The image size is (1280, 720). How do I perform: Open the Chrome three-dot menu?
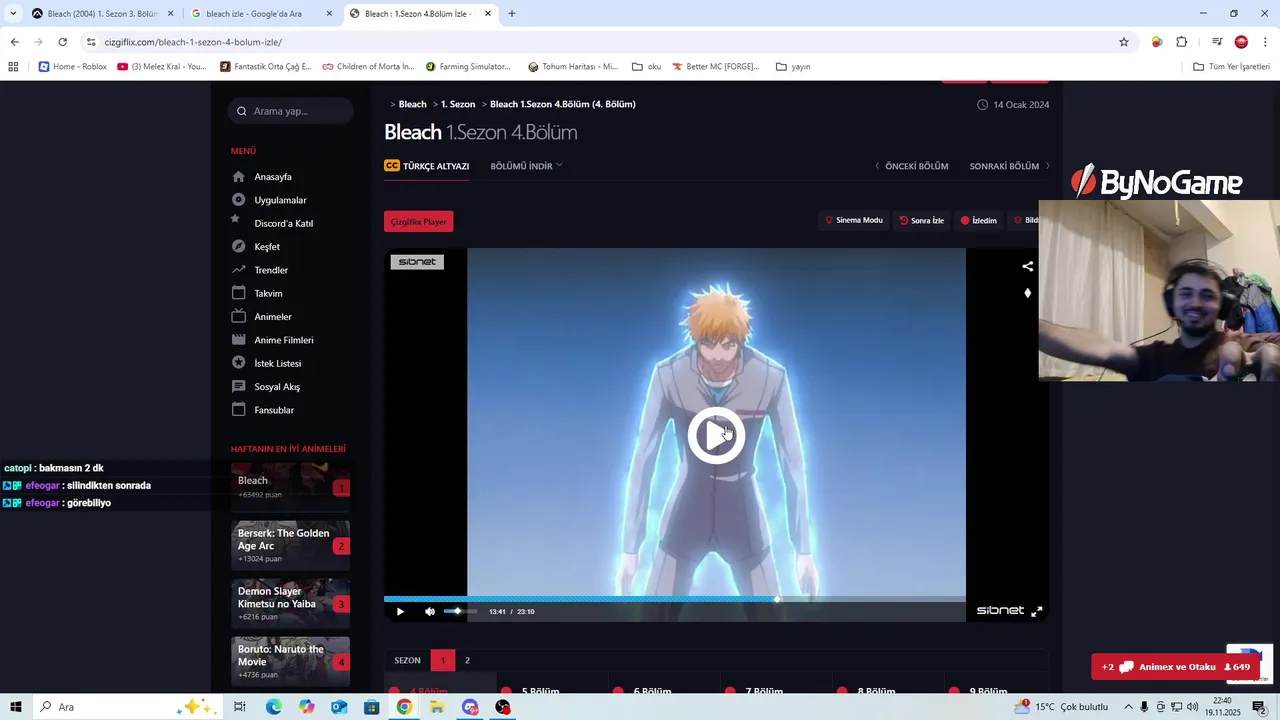coord(1266,42)
